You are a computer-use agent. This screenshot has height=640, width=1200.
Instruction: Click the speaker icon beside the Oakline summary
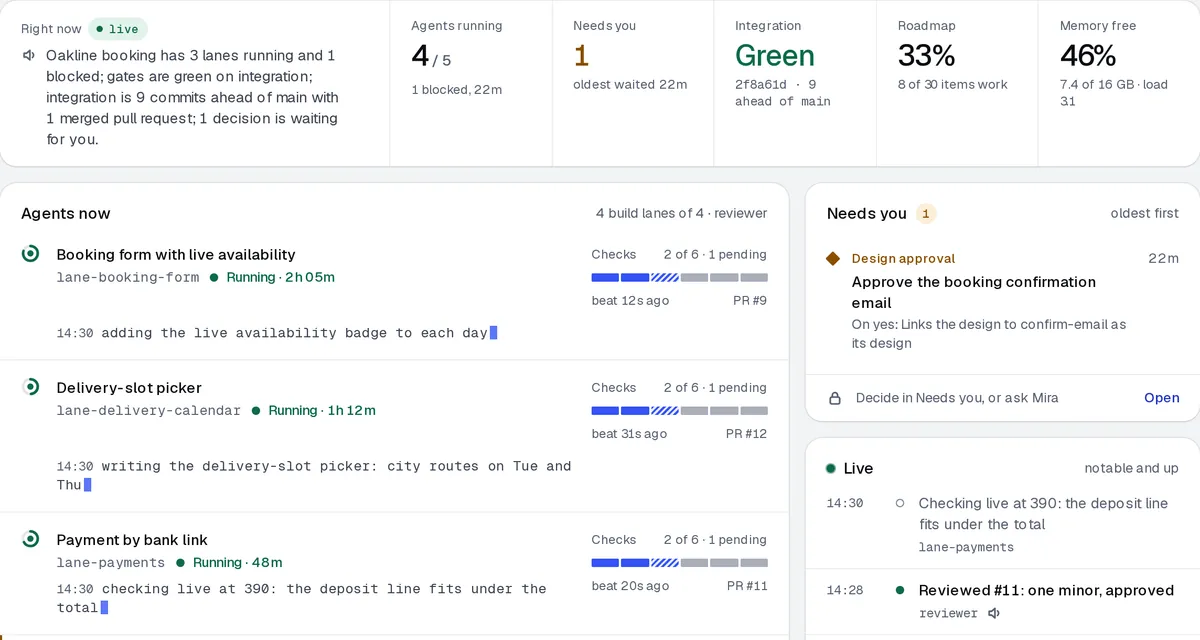[x=29, y=56]
